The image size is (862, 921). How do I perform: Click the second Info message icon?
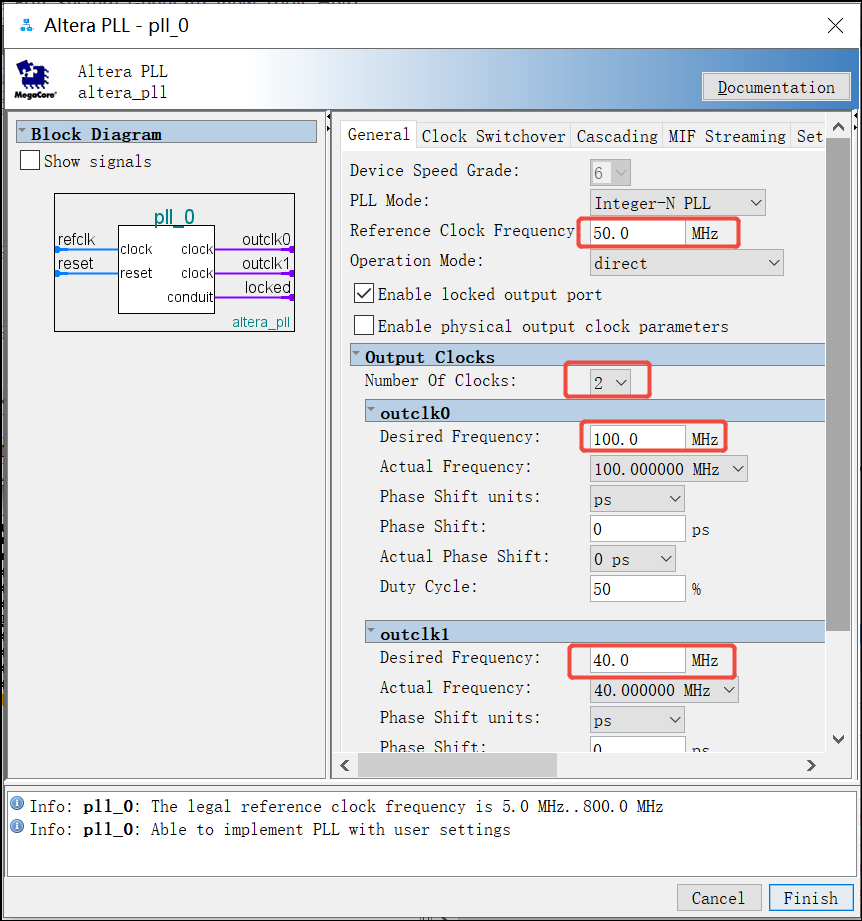[x=17, y=826]
